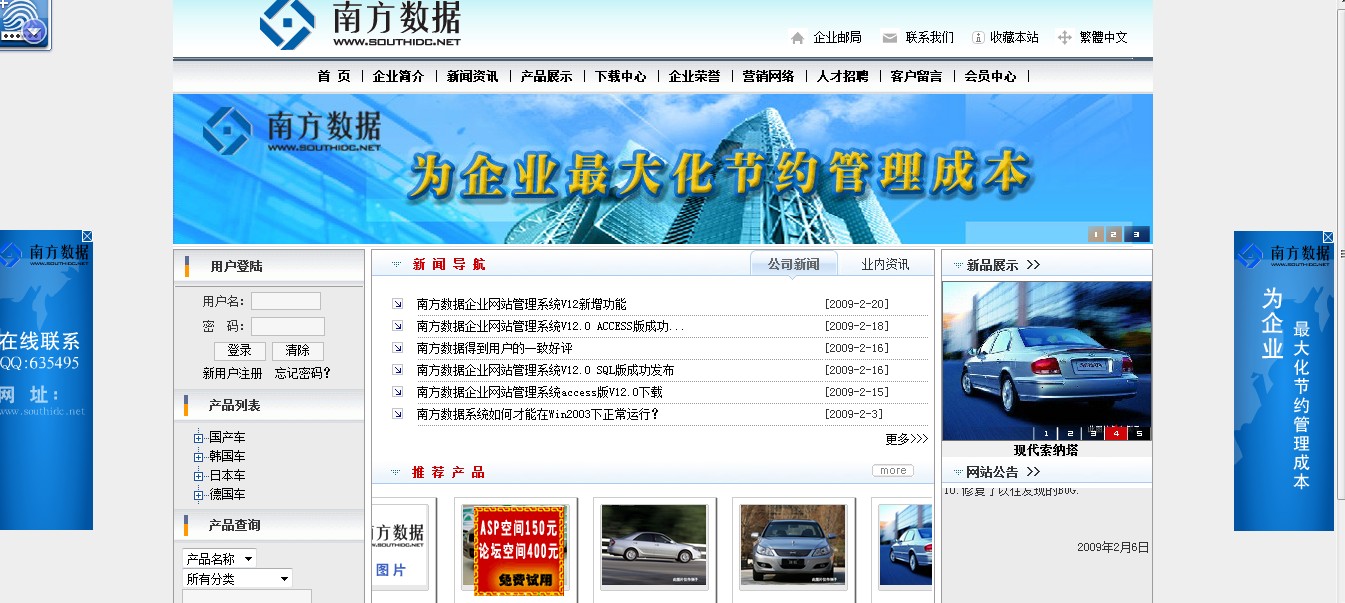Focus the 用户名 input field

point(286,301)
